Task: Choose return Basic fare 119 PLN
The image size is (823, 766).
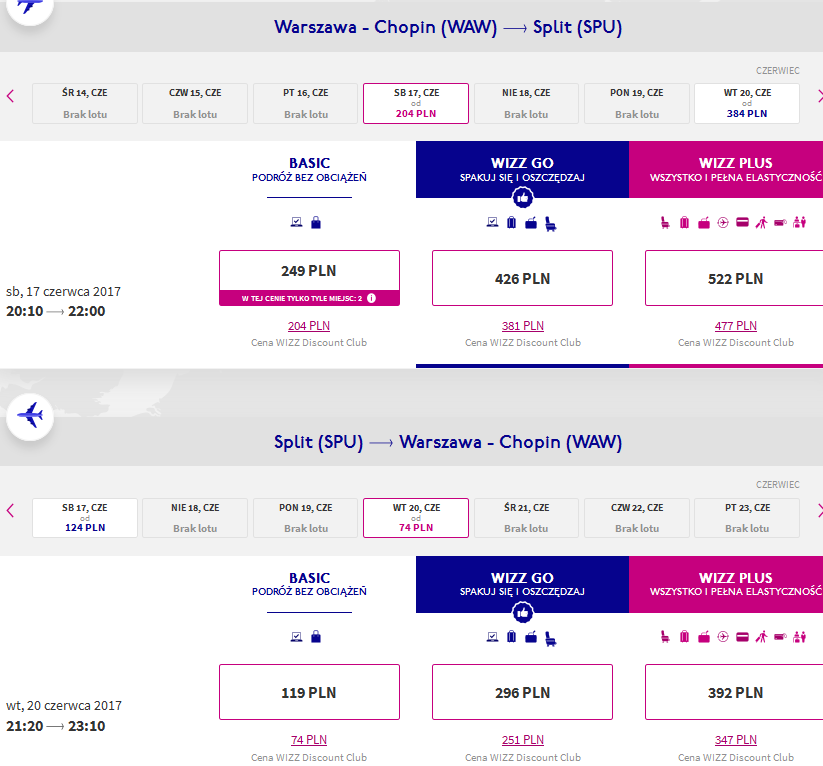Action: 309,692
